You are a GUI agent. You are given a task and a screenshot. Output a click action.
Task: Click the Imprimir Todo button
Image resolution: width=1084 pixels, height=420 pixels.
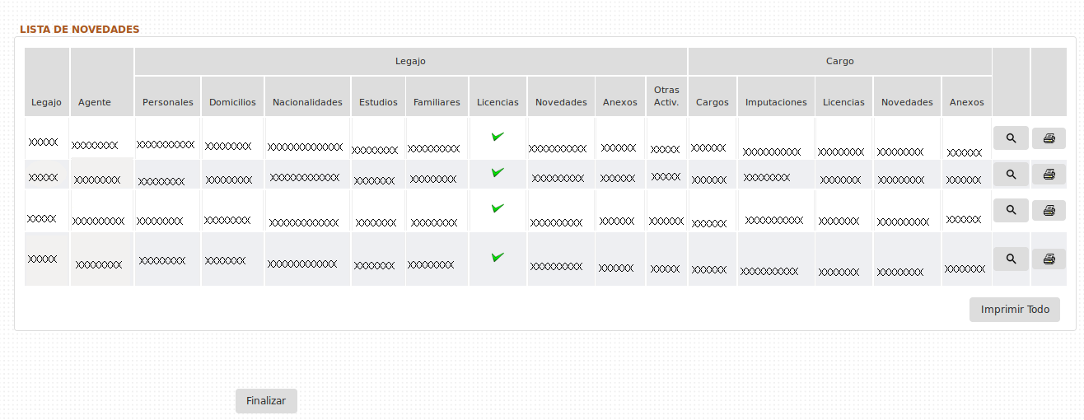[1014, 310]
